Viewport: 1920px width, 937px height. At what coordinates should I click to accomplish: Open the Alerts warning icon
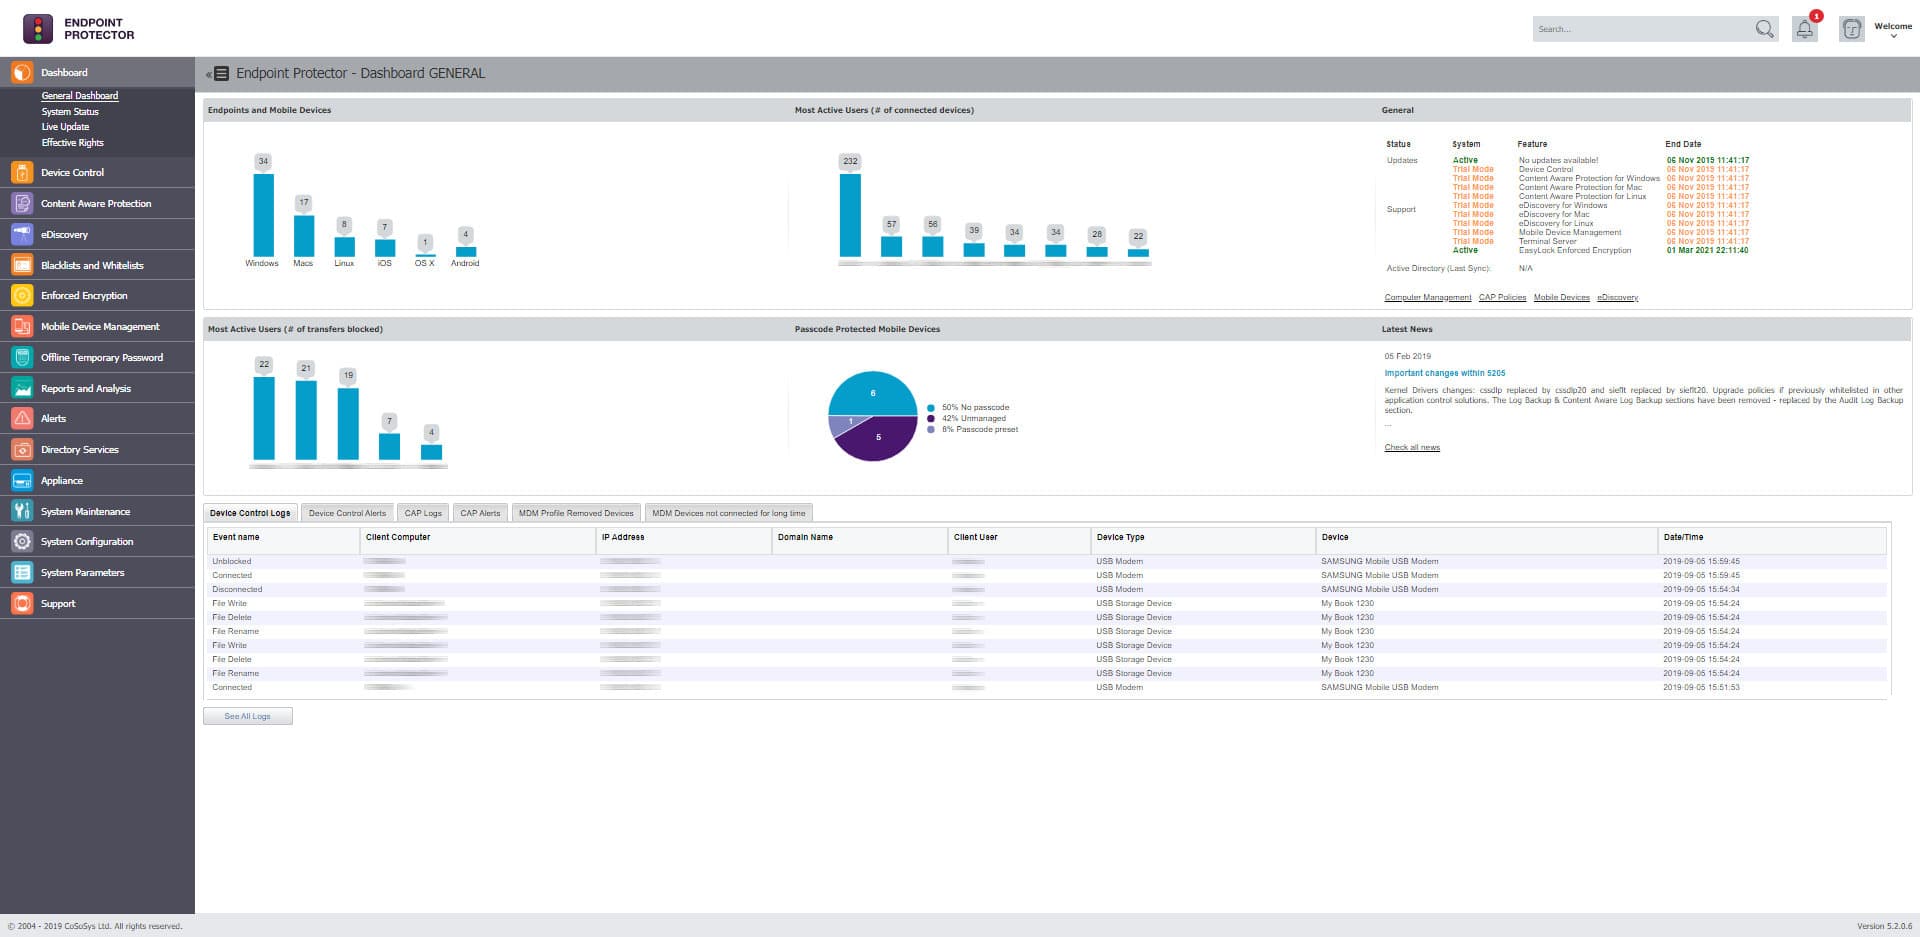pos(22,419)
